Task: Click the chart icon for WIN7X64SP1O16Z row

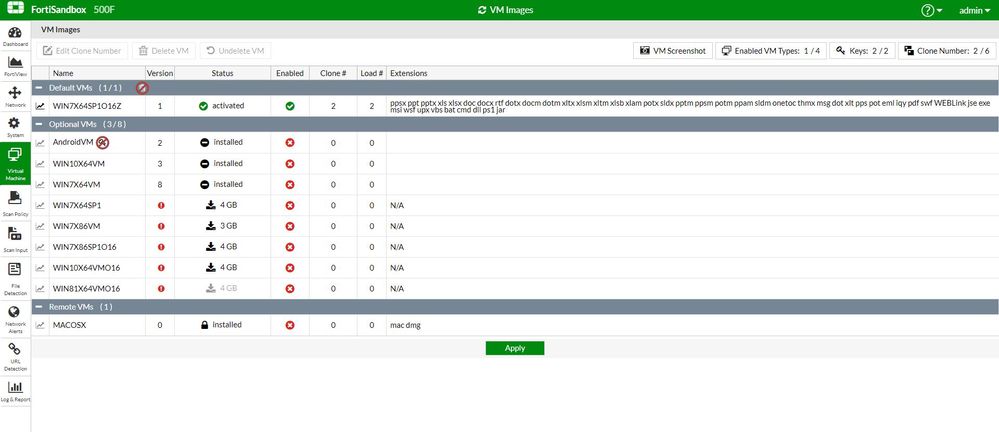Action: point(40,106)
